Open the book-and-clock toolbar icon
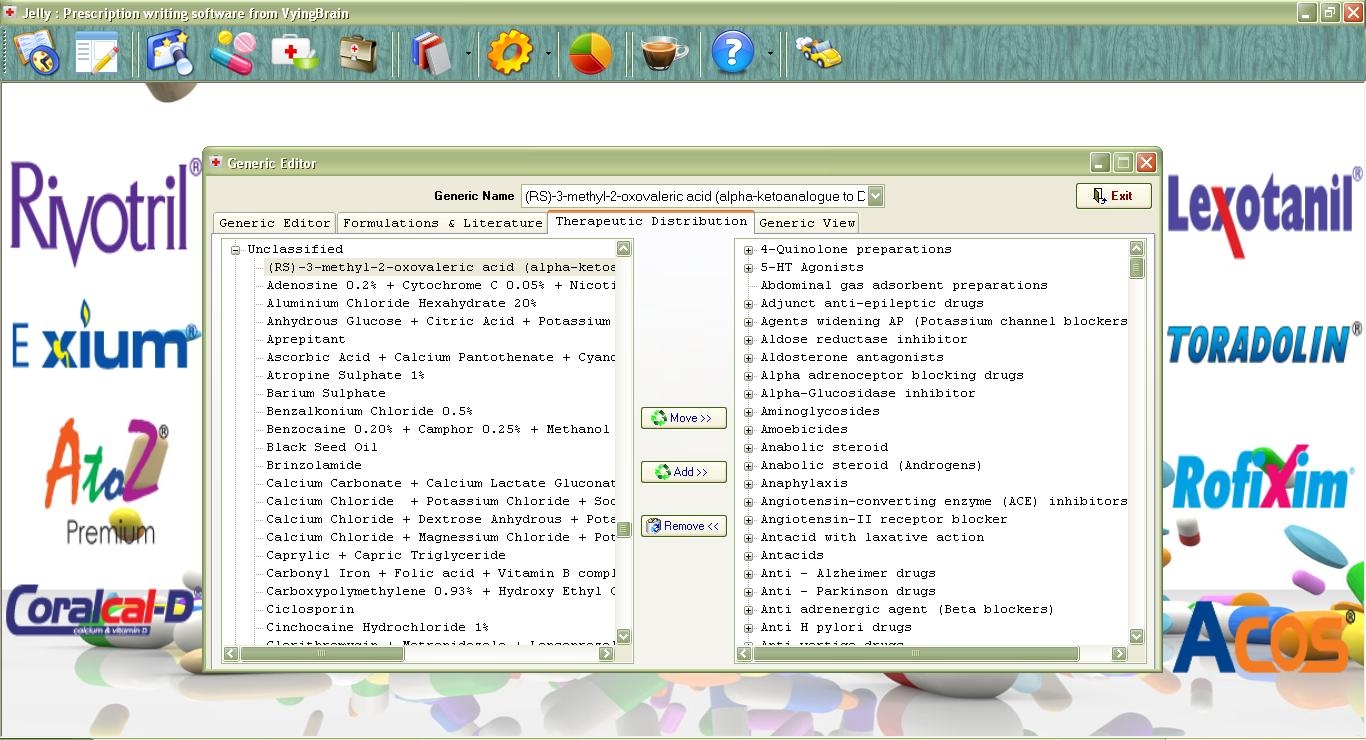 (x=36, y=52)
